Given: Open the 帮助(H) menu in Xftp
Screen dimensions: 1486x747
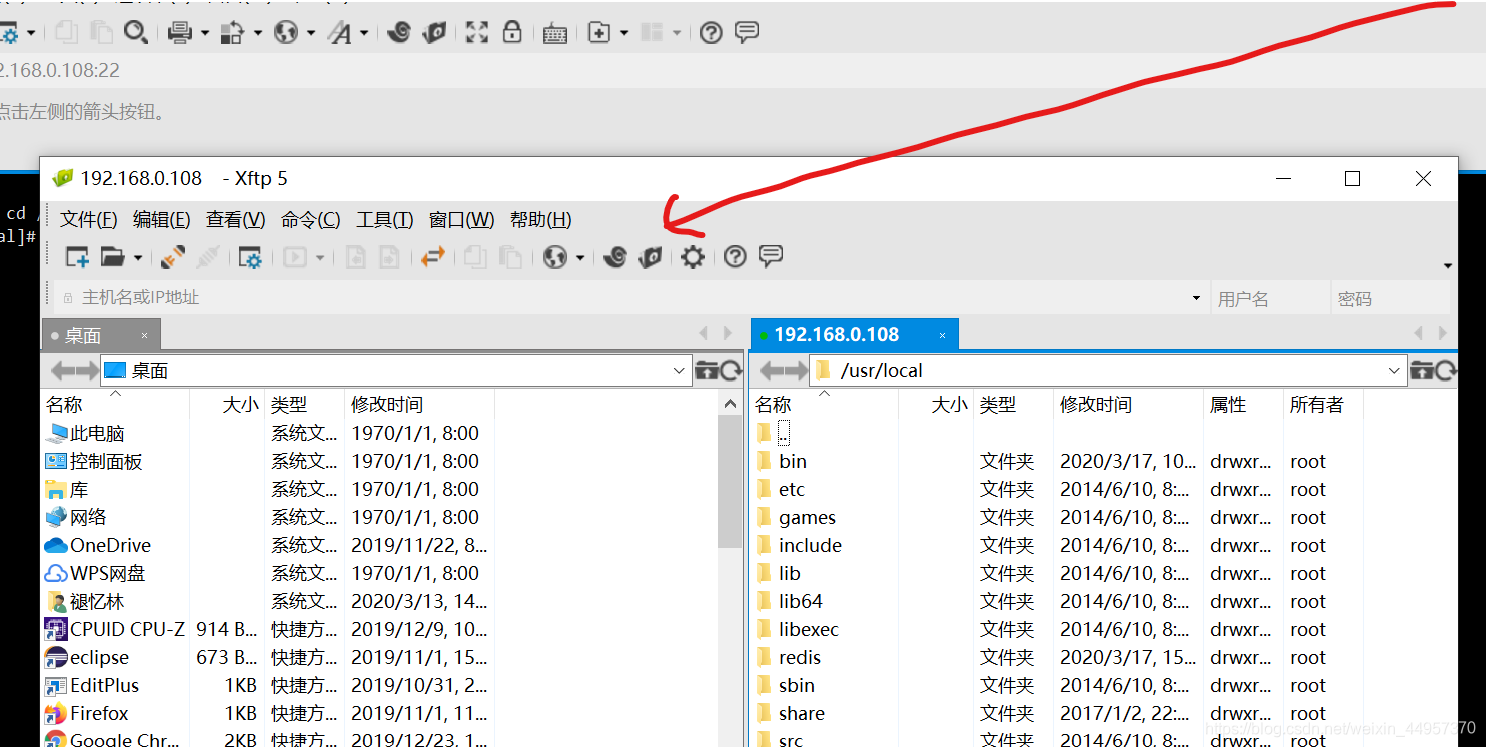Looking at the screenshot, I should coord(541,220).
